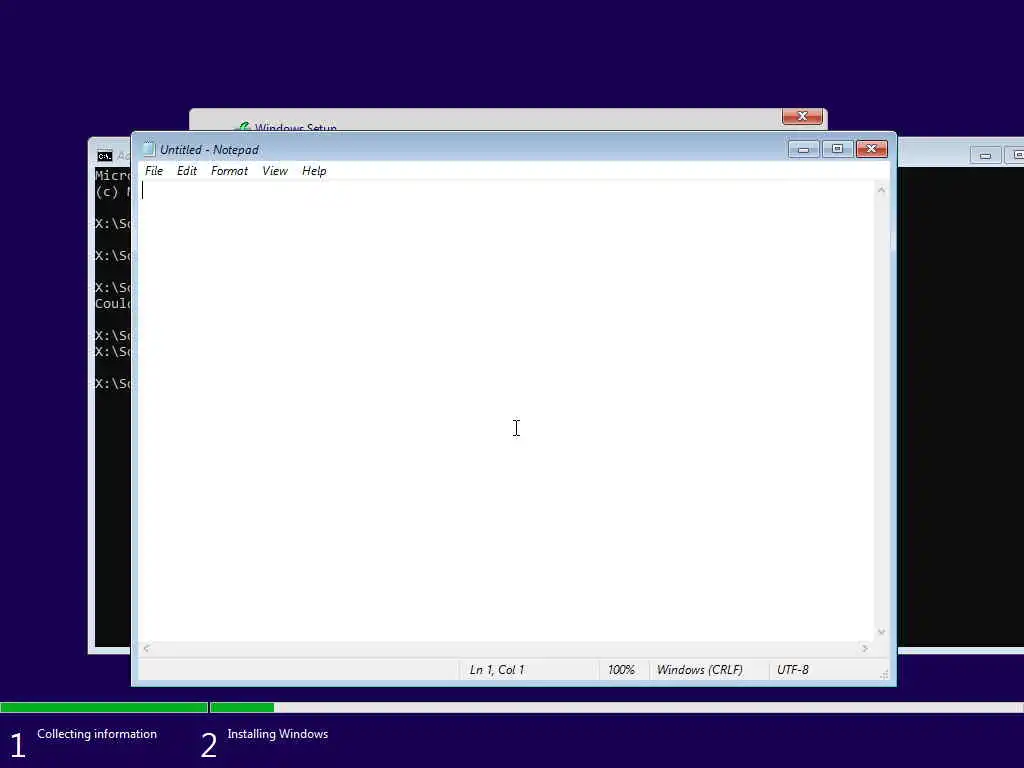
Task: Click the vertical scrollbar up arrow in Notepad
Action: click(x=882, y=190)
